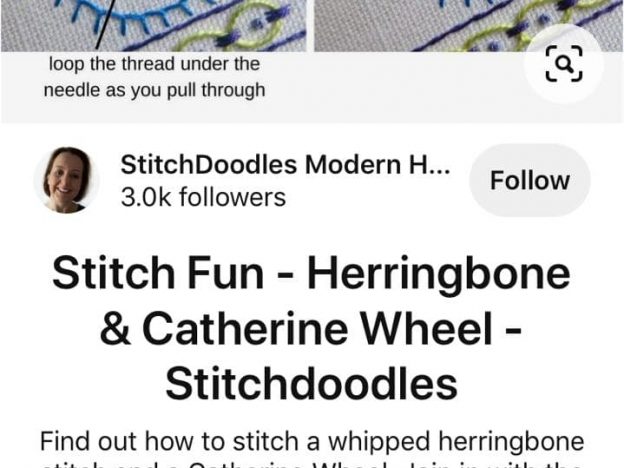Expand the Find out how to stitch description
This screenshot has height=468, width=624.
312,441
